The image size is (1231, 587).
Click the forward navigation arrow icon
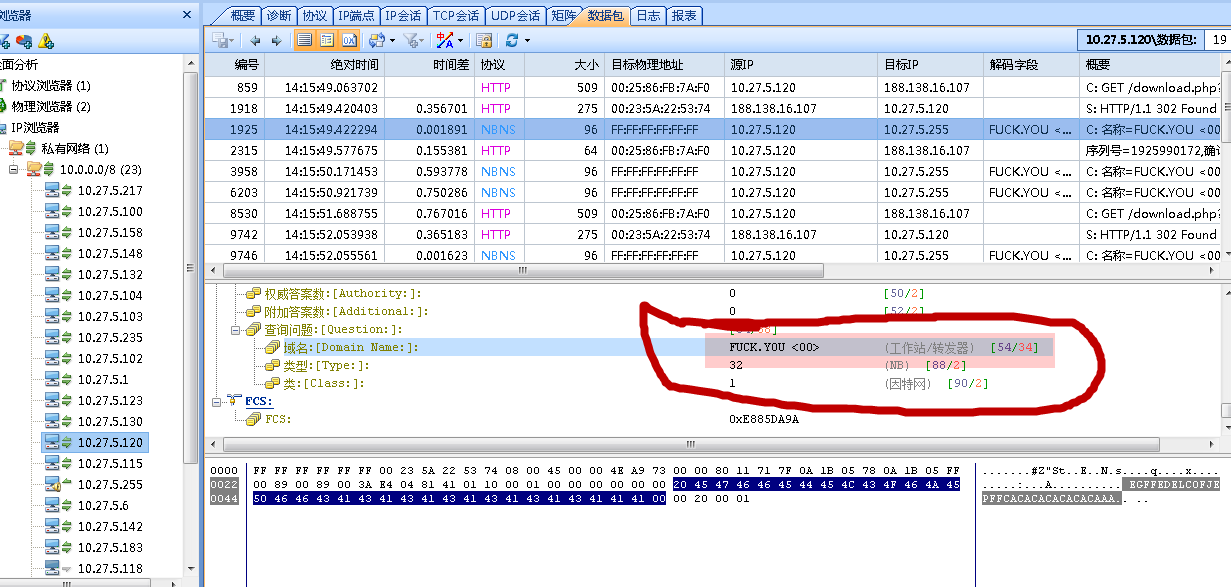click(x=276, y=39)
